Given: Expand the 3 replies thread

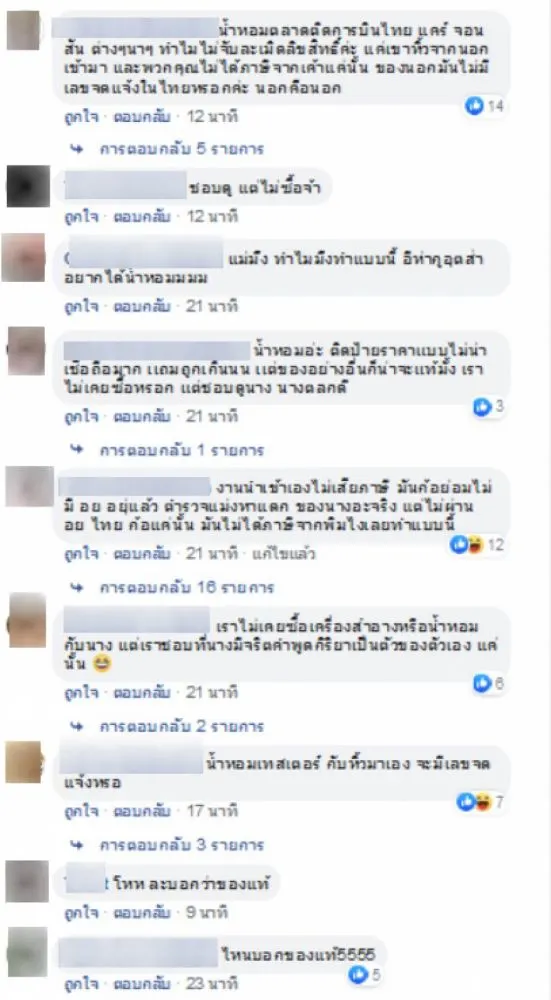Looking at the screenshot, I should pos(182,845).
